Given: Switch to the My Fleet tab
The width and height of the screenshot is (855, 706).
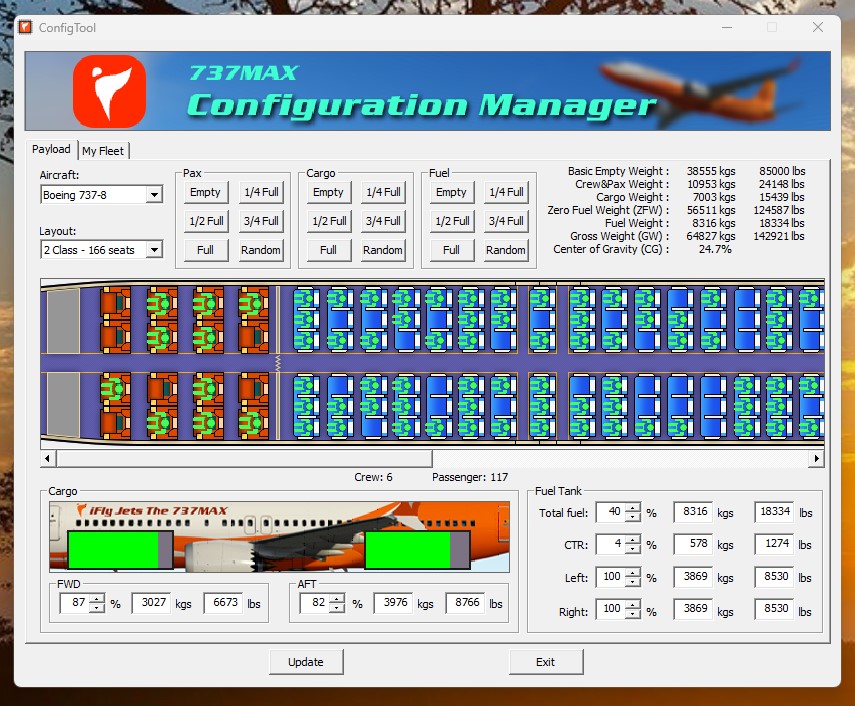Looking at the screenshot, I should (103, 150).
